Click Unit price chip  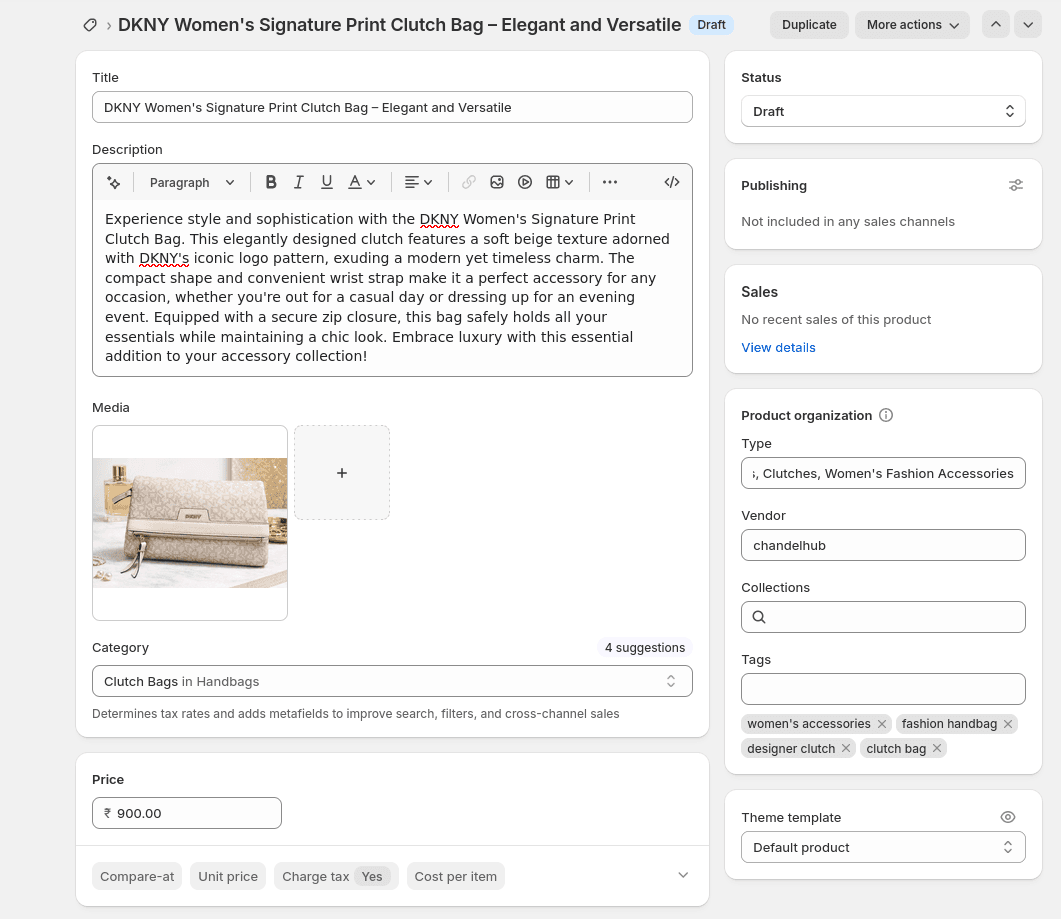coord(228,876)
